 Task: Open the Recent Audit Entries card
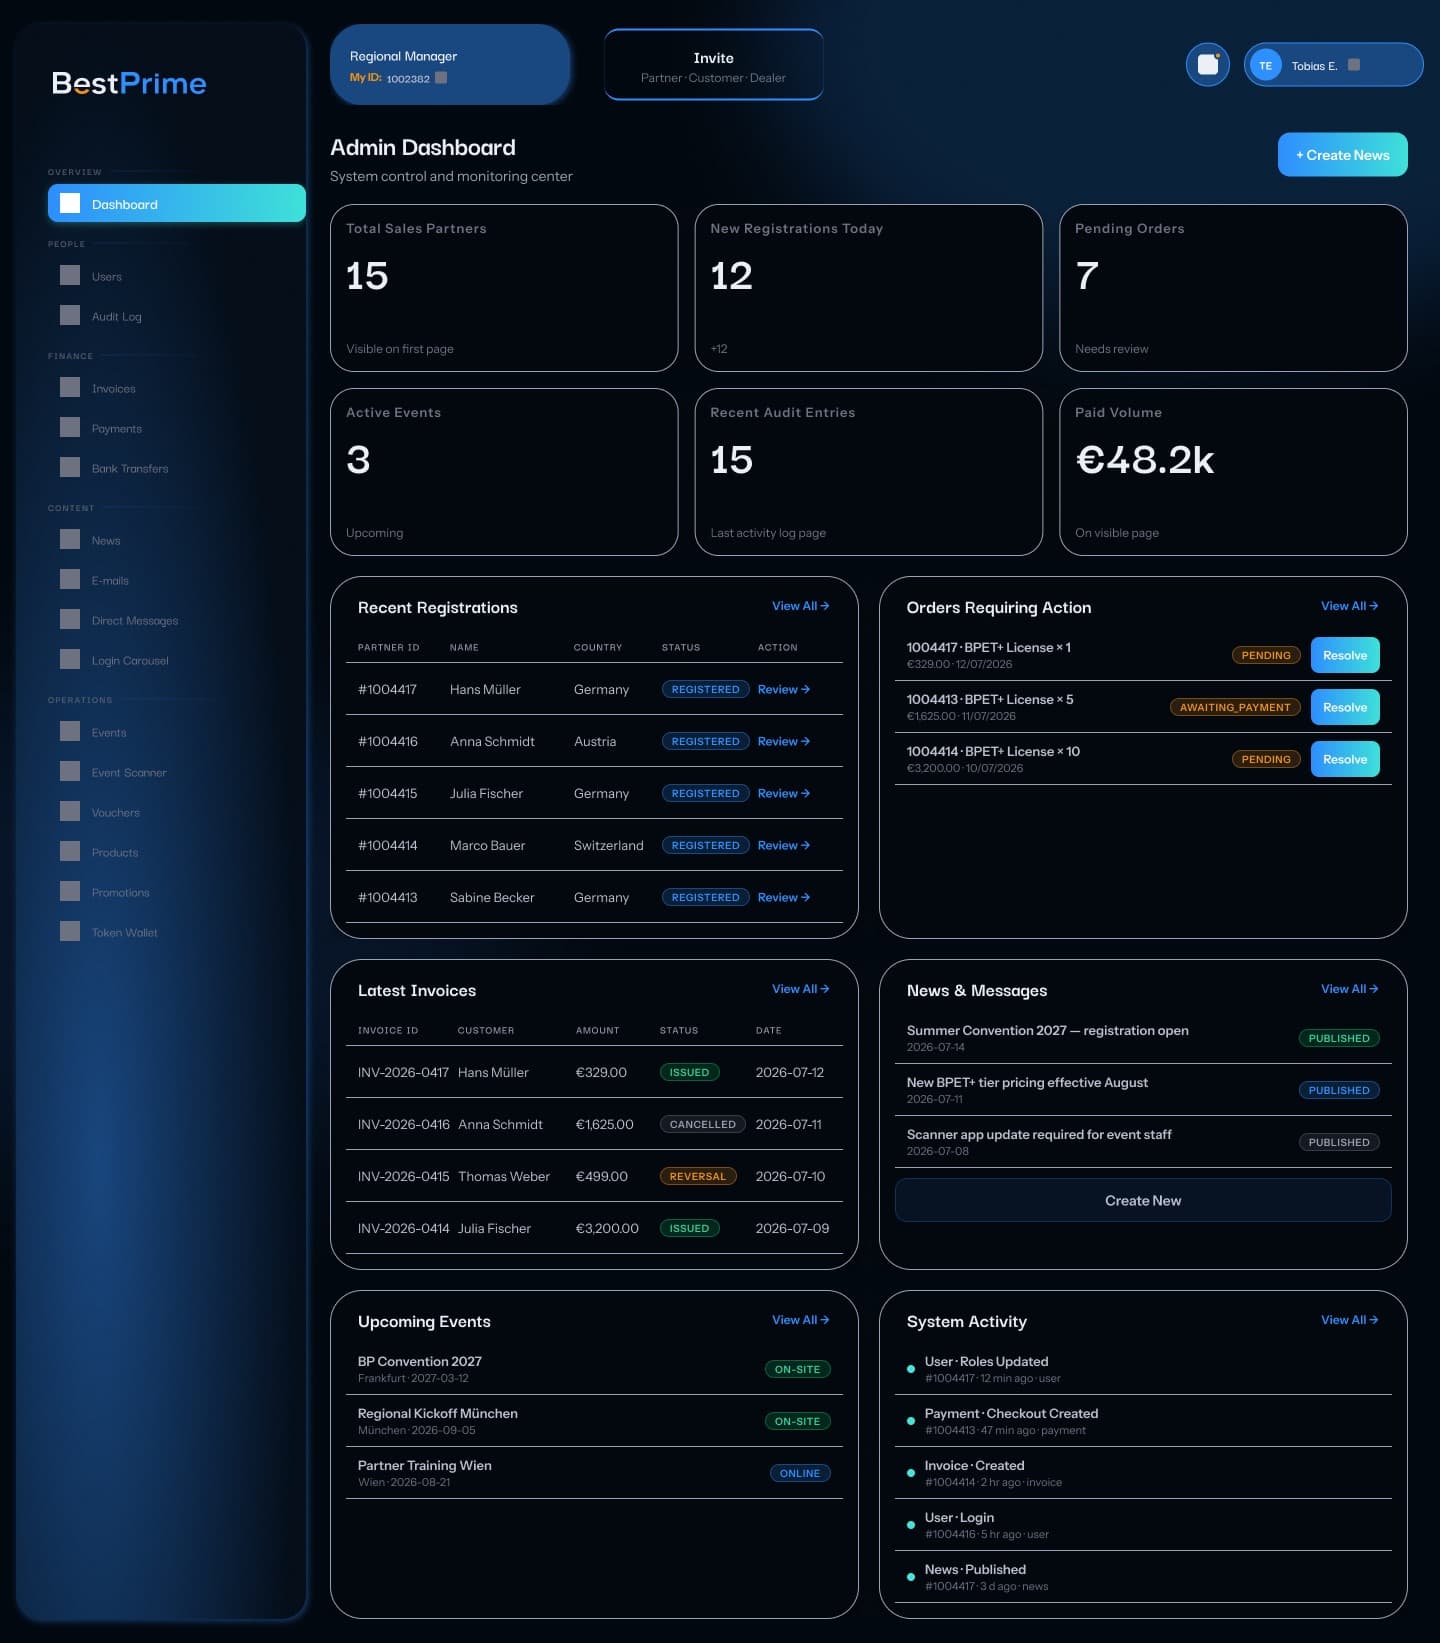pyautogui.click(x=868, y=472)
